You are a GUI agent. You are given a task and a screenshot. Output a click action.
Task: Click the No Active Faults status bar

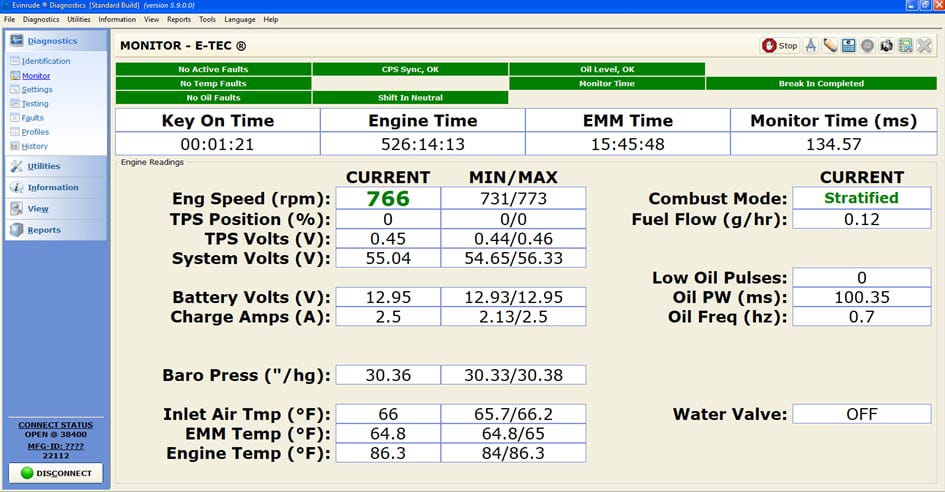[213, 69]
